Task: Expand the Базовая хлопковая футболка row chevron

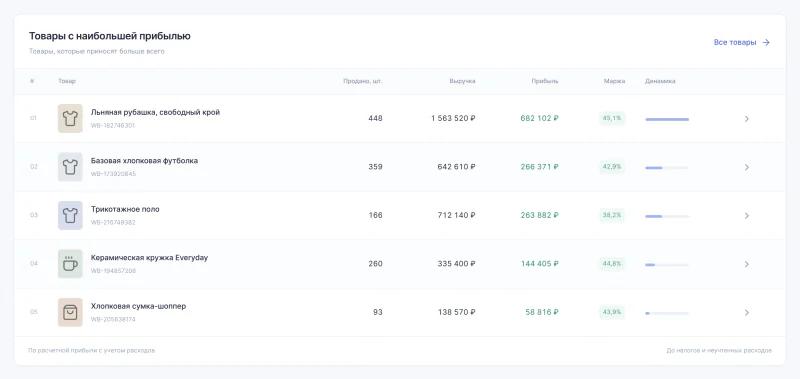Action: pyautogui.click(x=746, y=167)
